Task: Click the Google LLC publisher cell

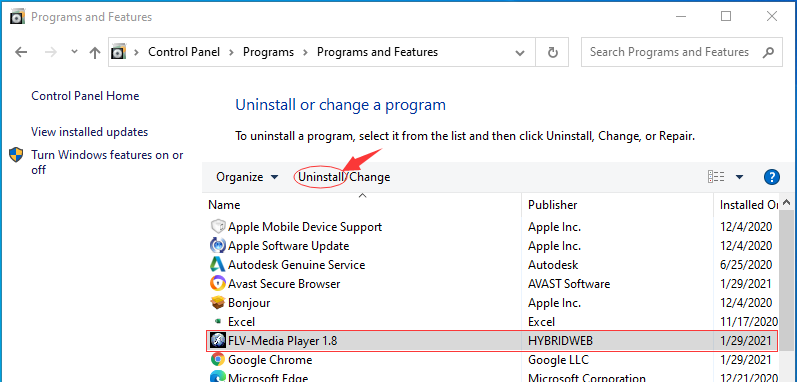Action: 559,360
